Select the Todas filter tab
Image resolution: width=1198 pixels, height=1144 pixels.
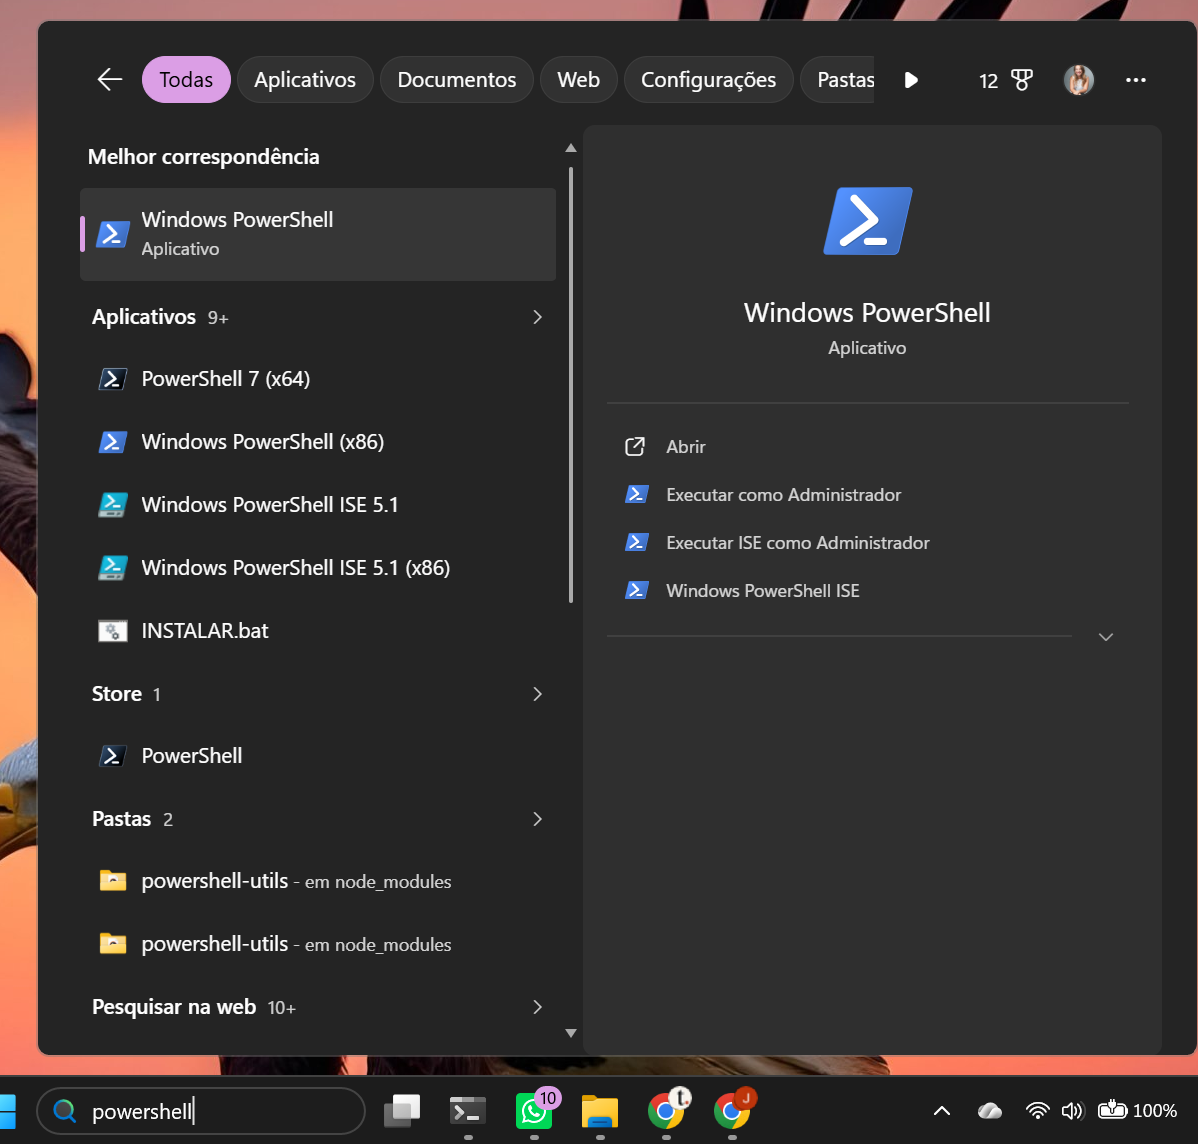click(x=186, y=79)
